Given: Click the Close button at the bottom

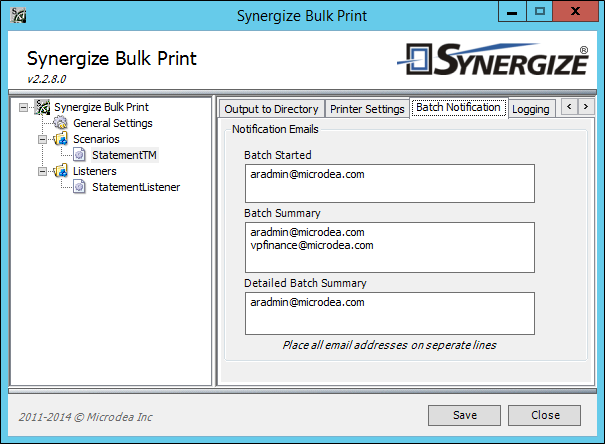Looking at the screenshot, I should pyautogui.click(x=544, y=415).
